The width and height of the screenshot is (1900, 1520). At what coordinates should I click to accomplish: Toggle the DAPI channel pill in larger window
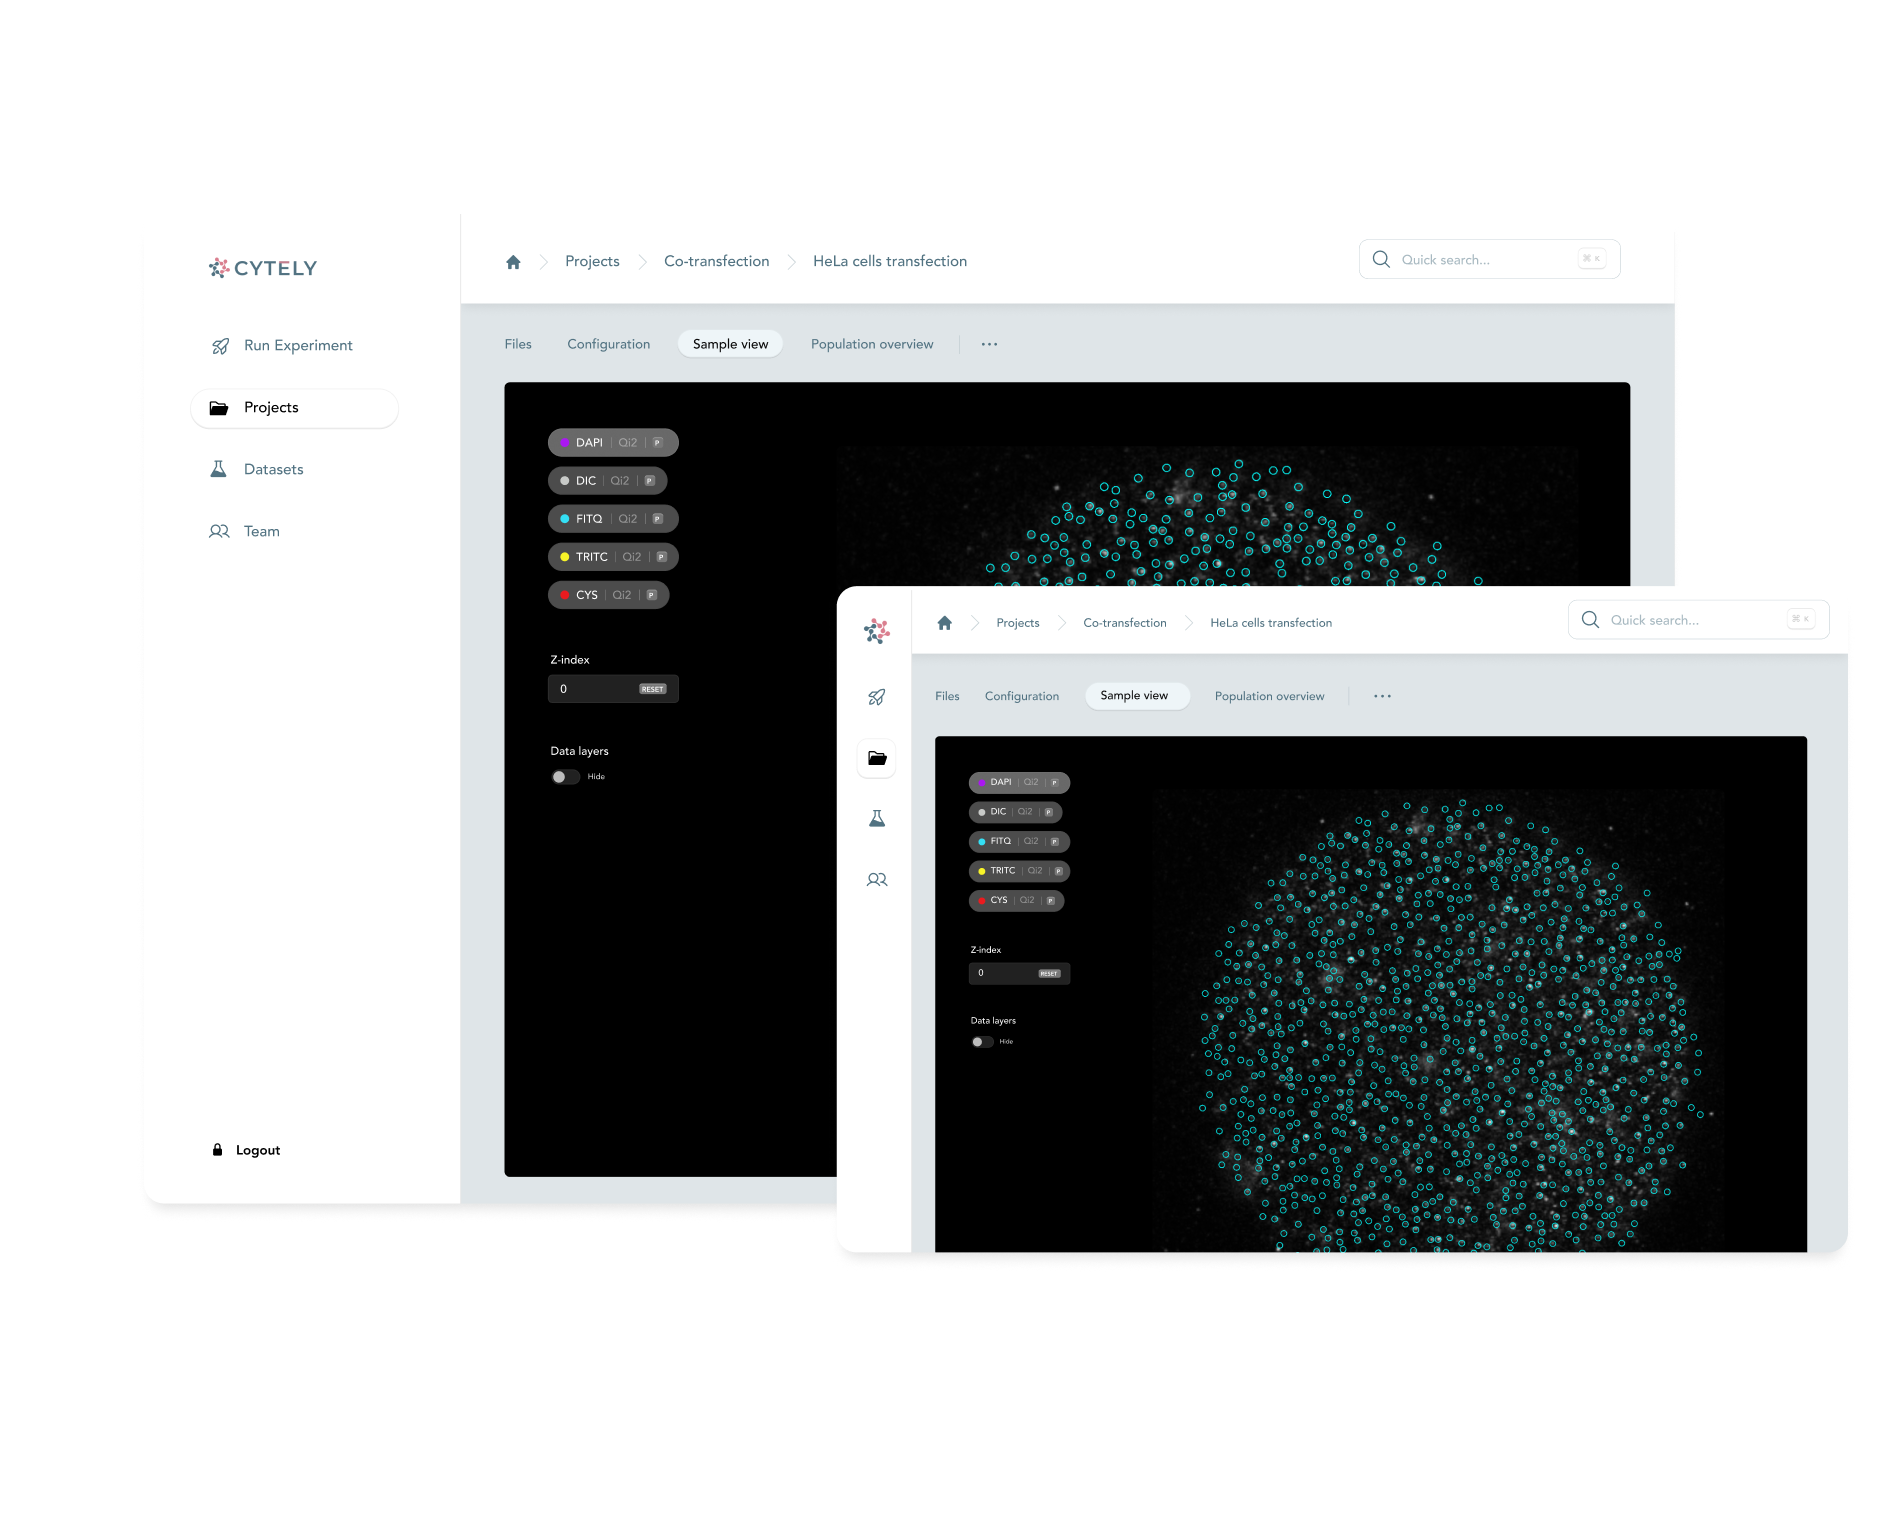(x=612, y=443)
